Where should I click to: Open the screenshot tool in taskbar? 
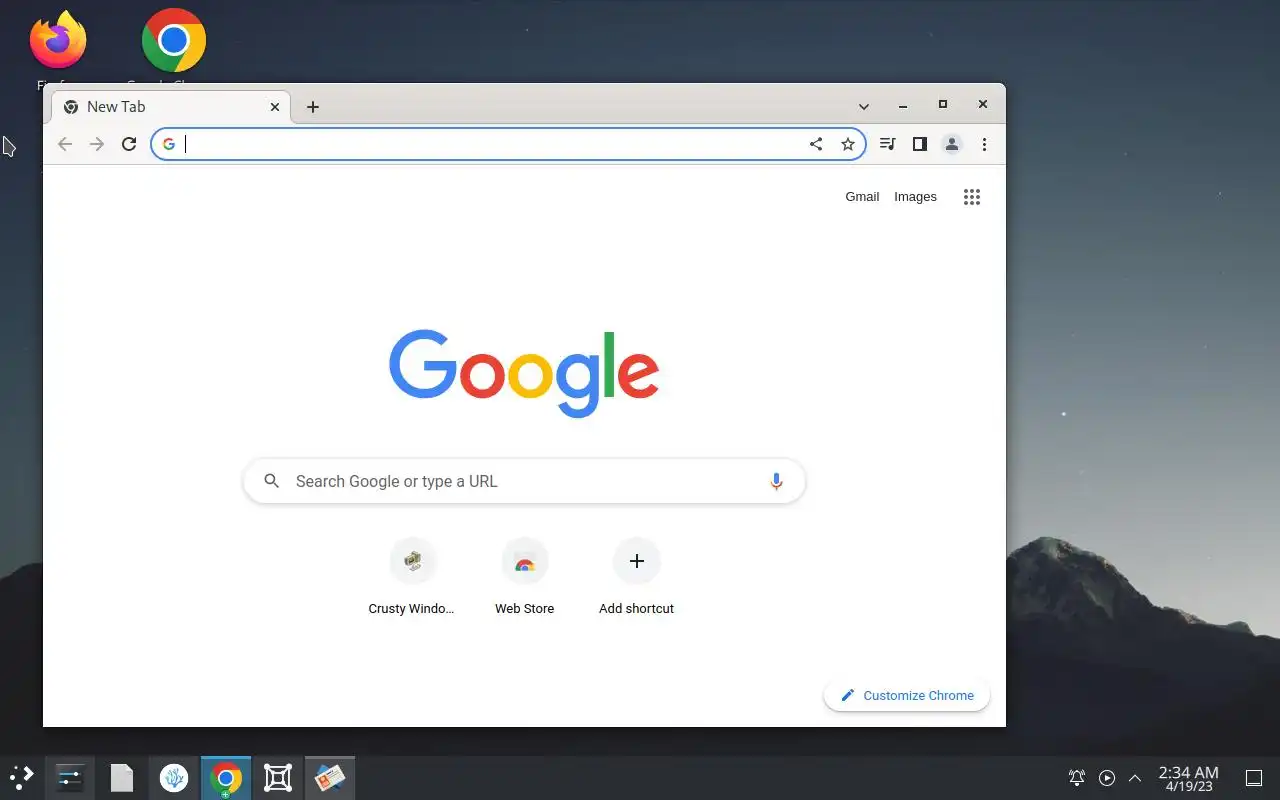tap(278, 778)
